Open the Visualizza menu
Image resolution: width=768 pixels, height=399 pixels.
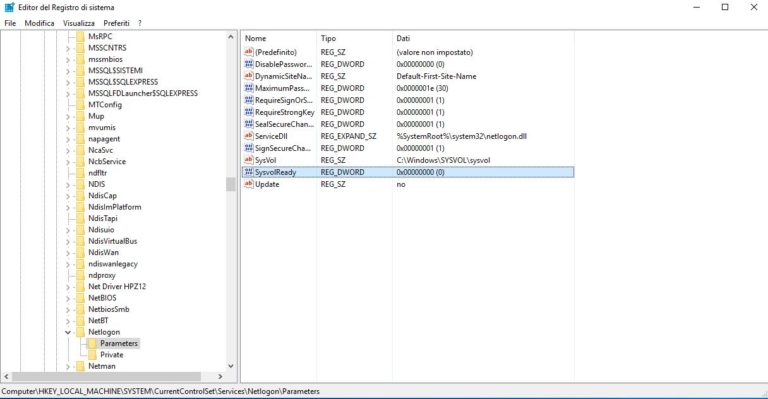pos(78,23)
